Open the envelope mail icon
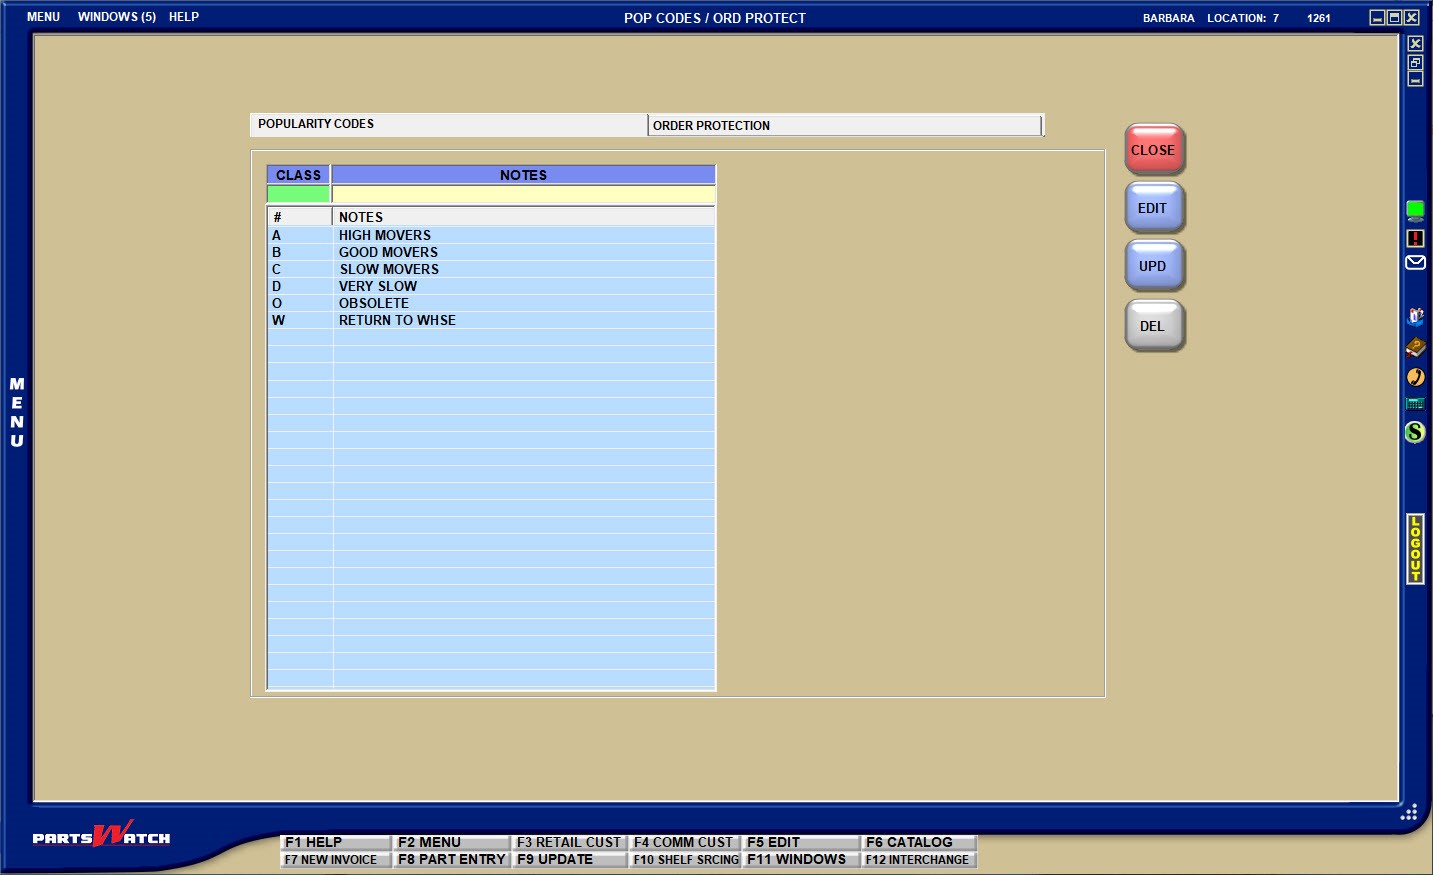The image size is (1433, 875). [x=1415, y=263]
